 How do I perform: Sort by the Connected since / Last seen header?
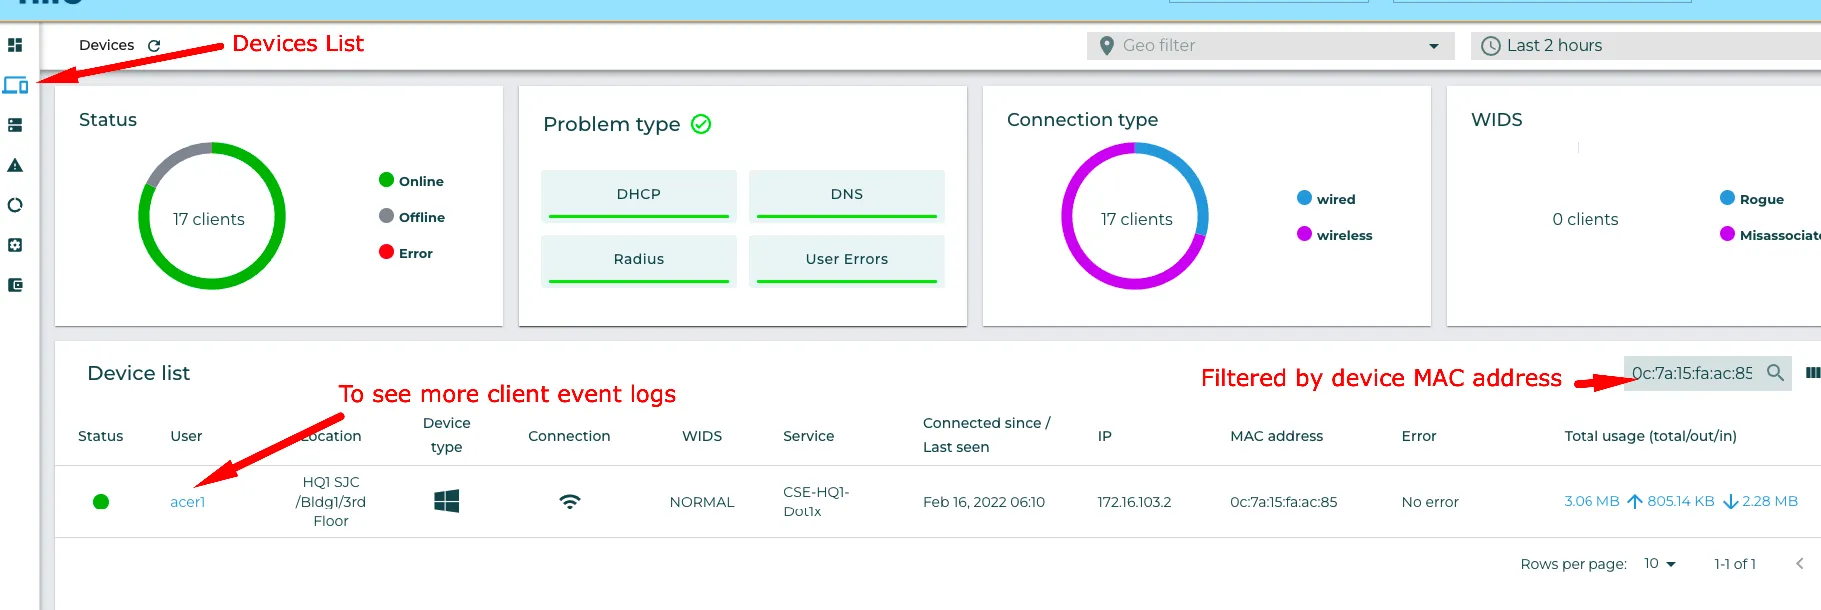coord(986,435)
